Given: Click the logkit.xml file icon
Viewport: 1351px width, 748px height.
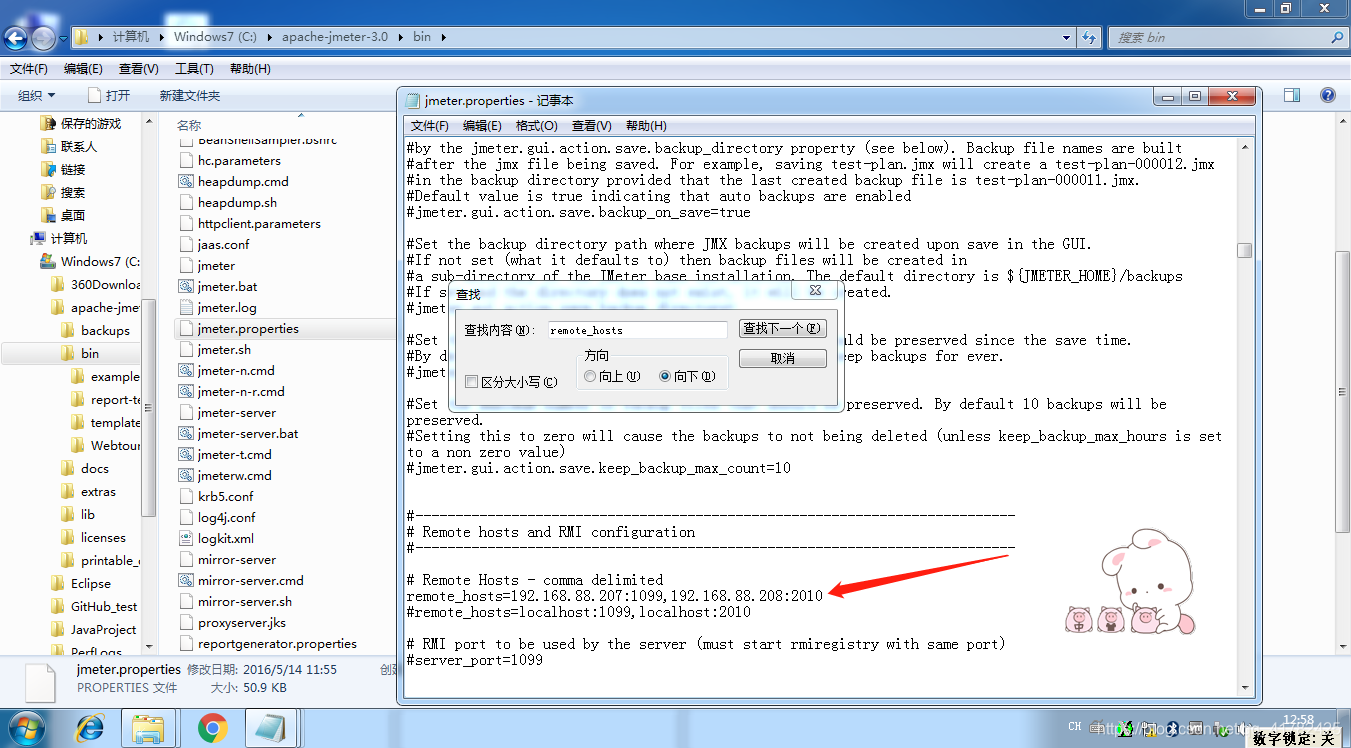Looking at the screenshot, I should 186,538.
